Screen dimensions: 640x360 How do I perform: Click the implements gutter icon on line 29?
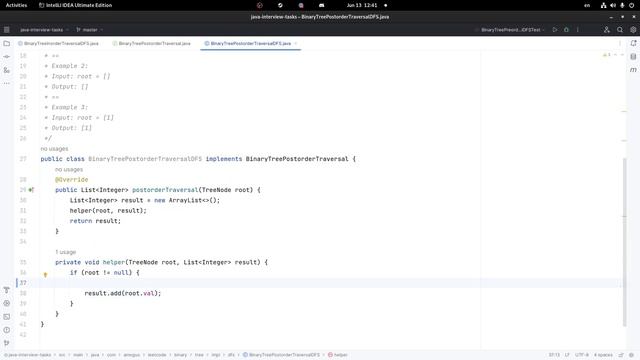click(x=31, y=190)
